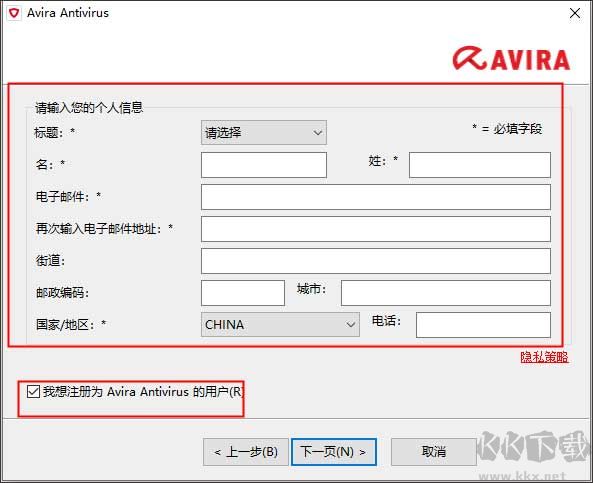
Task: Open the 国家/地区 dropdown showing CHINA
Action: pyautogui.click(x=280, y=325)
